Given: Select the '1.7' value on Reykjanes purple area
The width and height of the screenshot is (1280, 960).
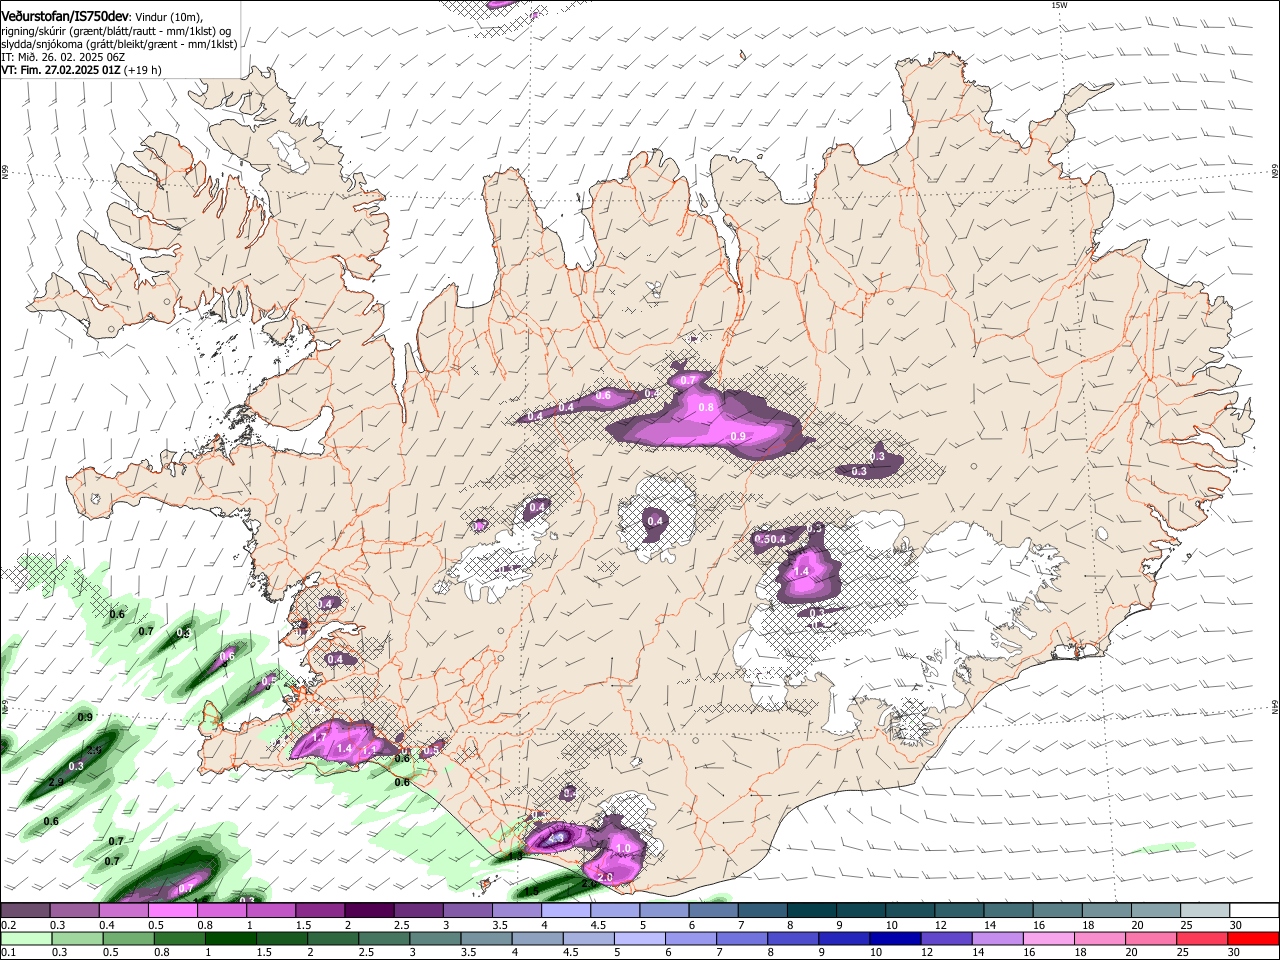Looking at the screenshot, I should coord(320,737).
